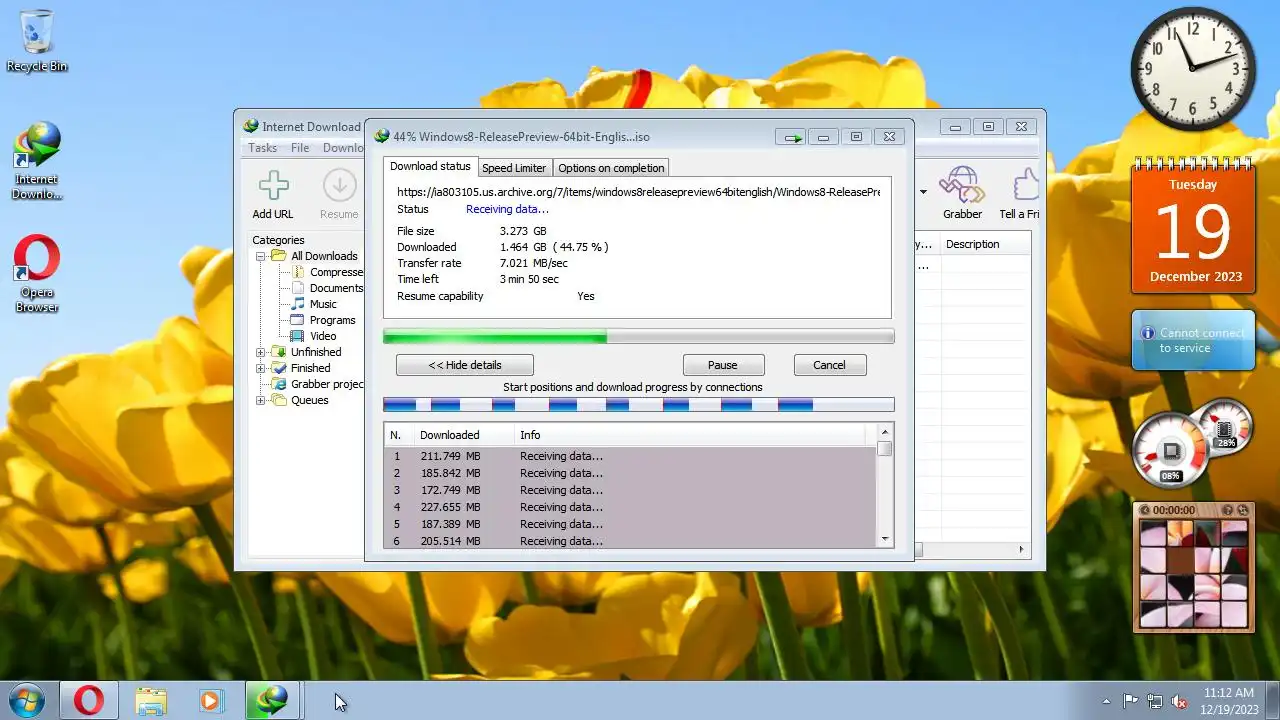Select connection row 2 with 185.842 MB

[630, 473]
